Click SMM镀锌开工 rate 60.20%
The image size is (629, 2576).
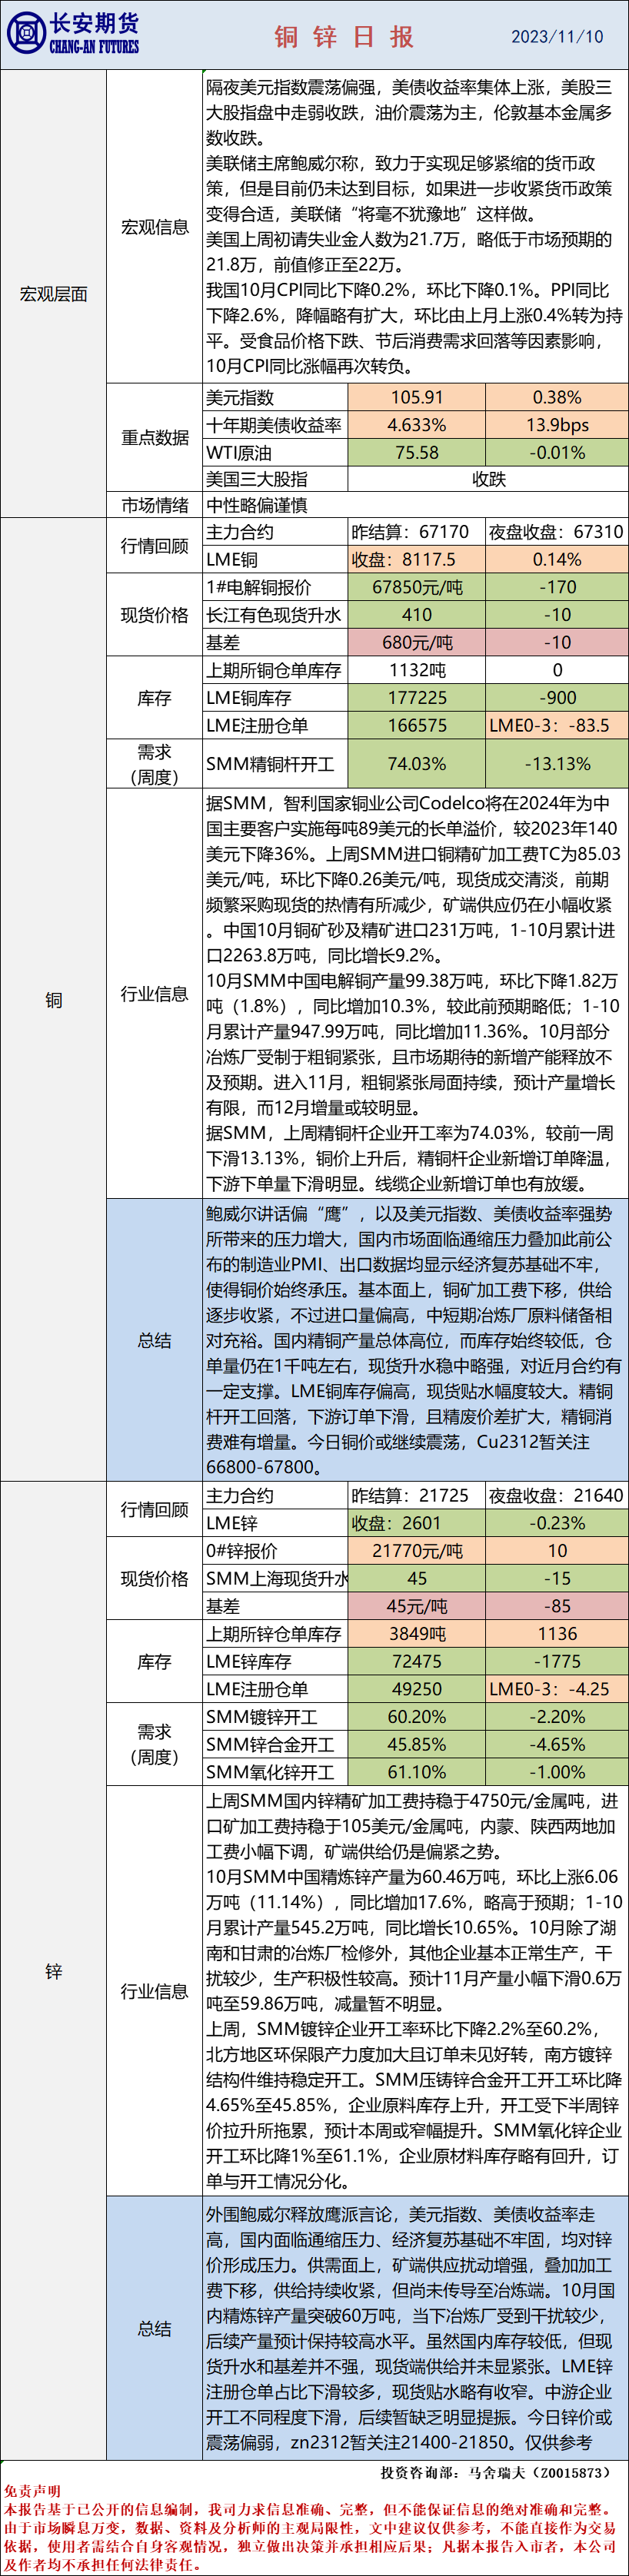tap(417, 1716)
